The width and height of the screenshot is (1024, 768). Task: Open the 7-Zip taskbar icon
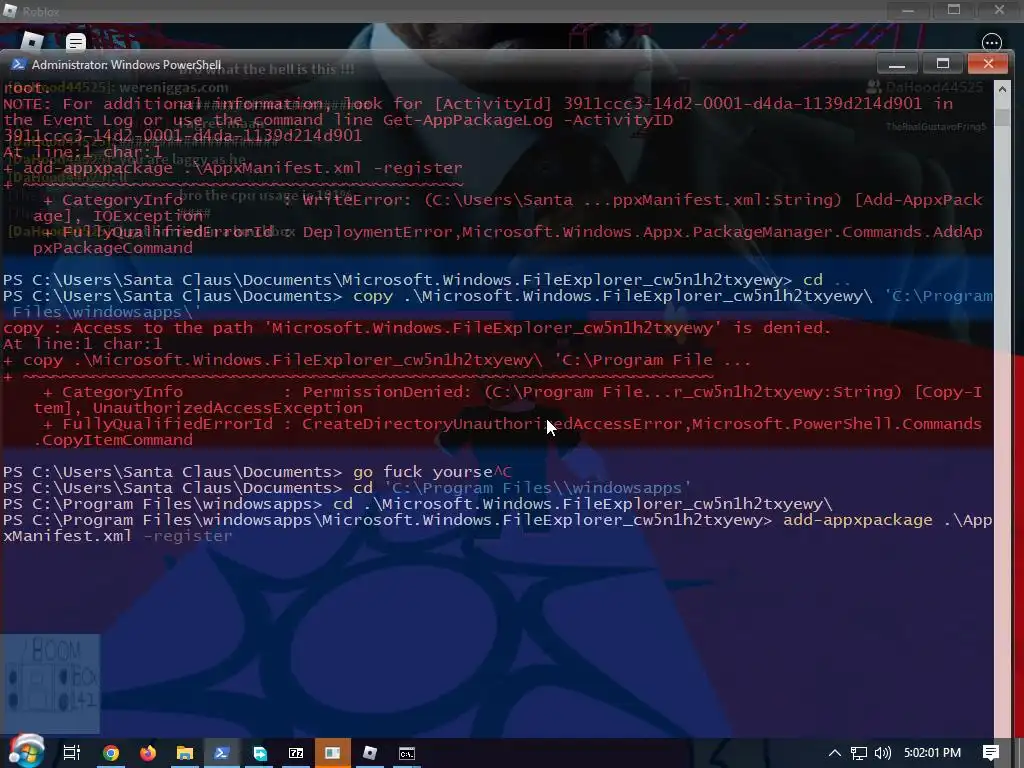pyautogui.click(x=296, y=753)
